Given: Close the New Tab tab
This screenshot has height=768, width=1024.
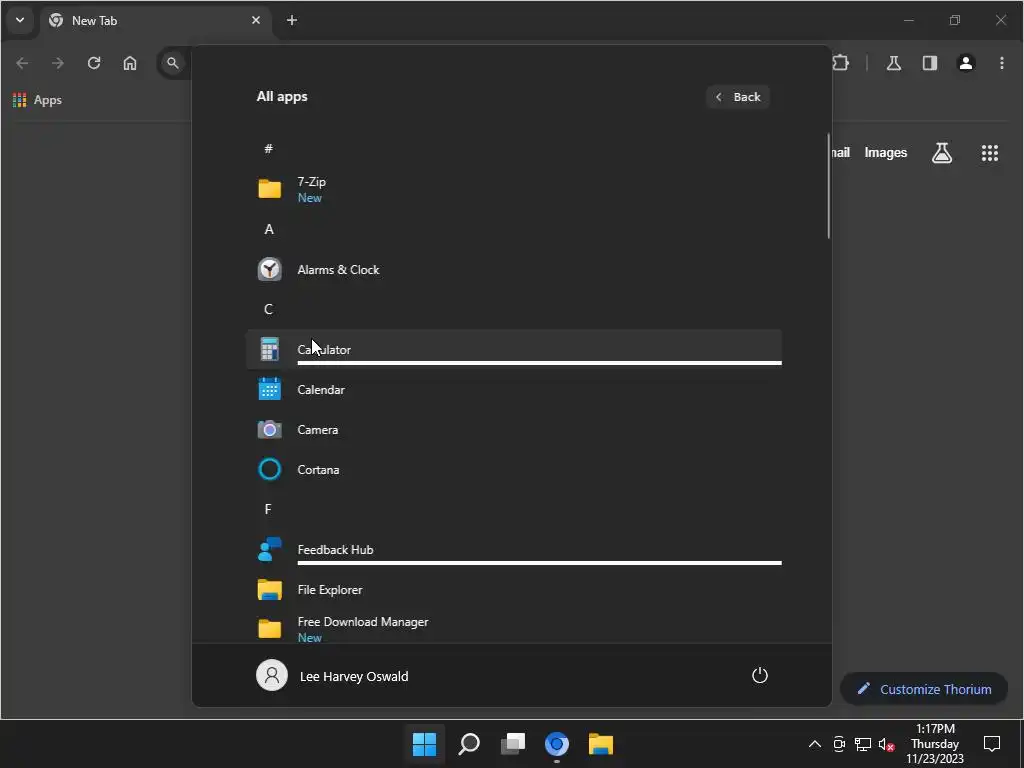Looking at the screenshot, I should tap(256, 20).
